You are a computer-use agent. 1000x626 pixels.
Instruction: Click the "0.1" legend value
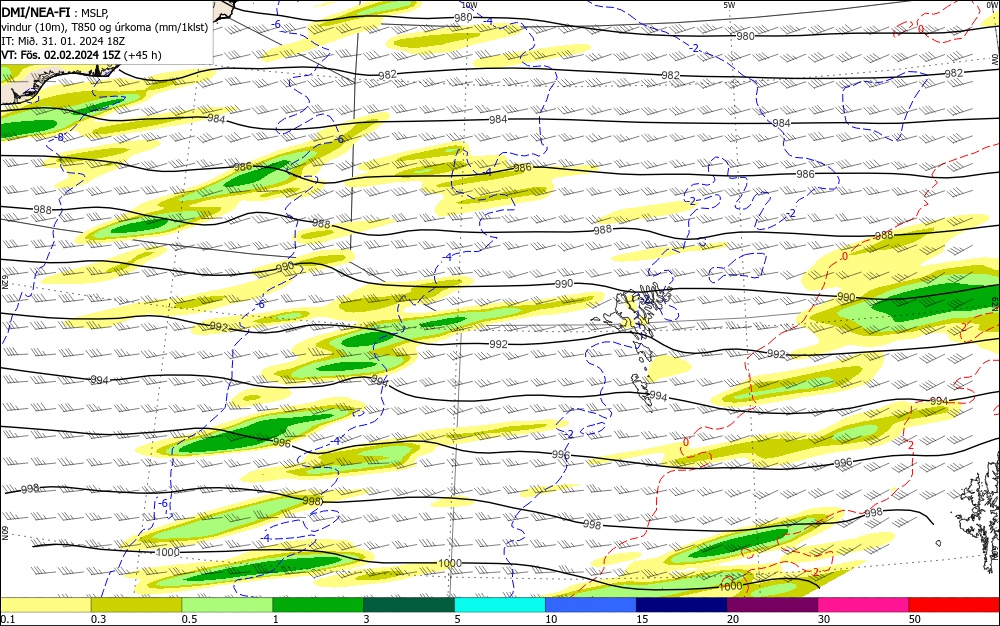[x=7, y=619]
